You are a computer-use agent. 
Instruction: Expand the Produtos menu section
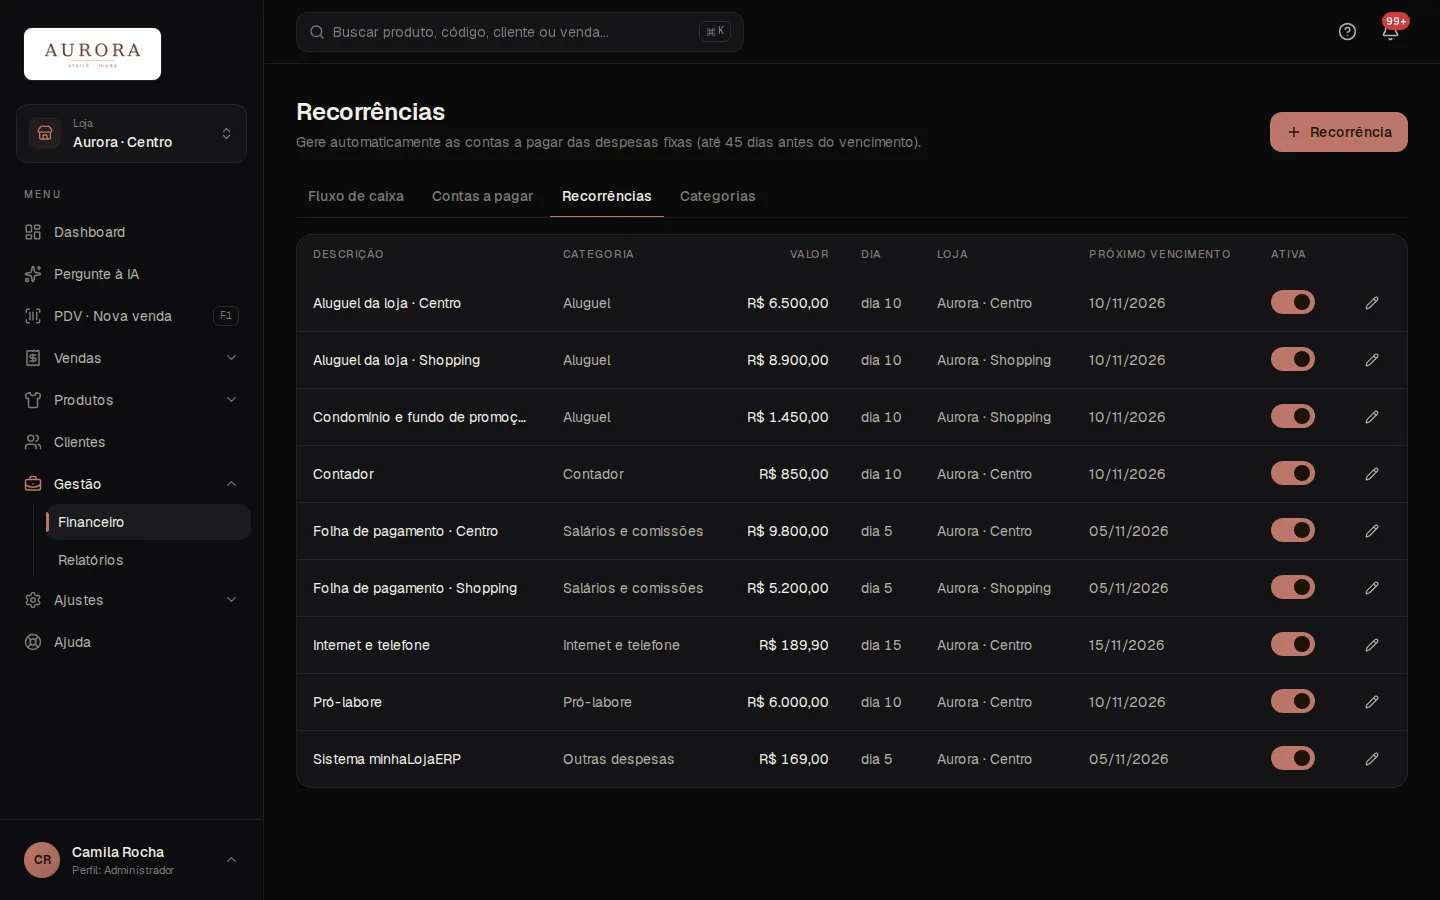131,400
